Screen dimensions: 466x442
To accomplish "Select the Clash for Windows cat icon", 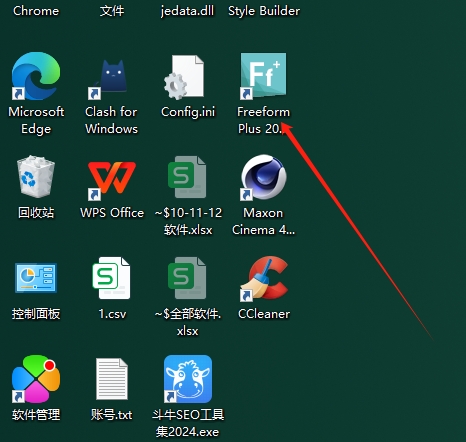I will click(111, 79).
